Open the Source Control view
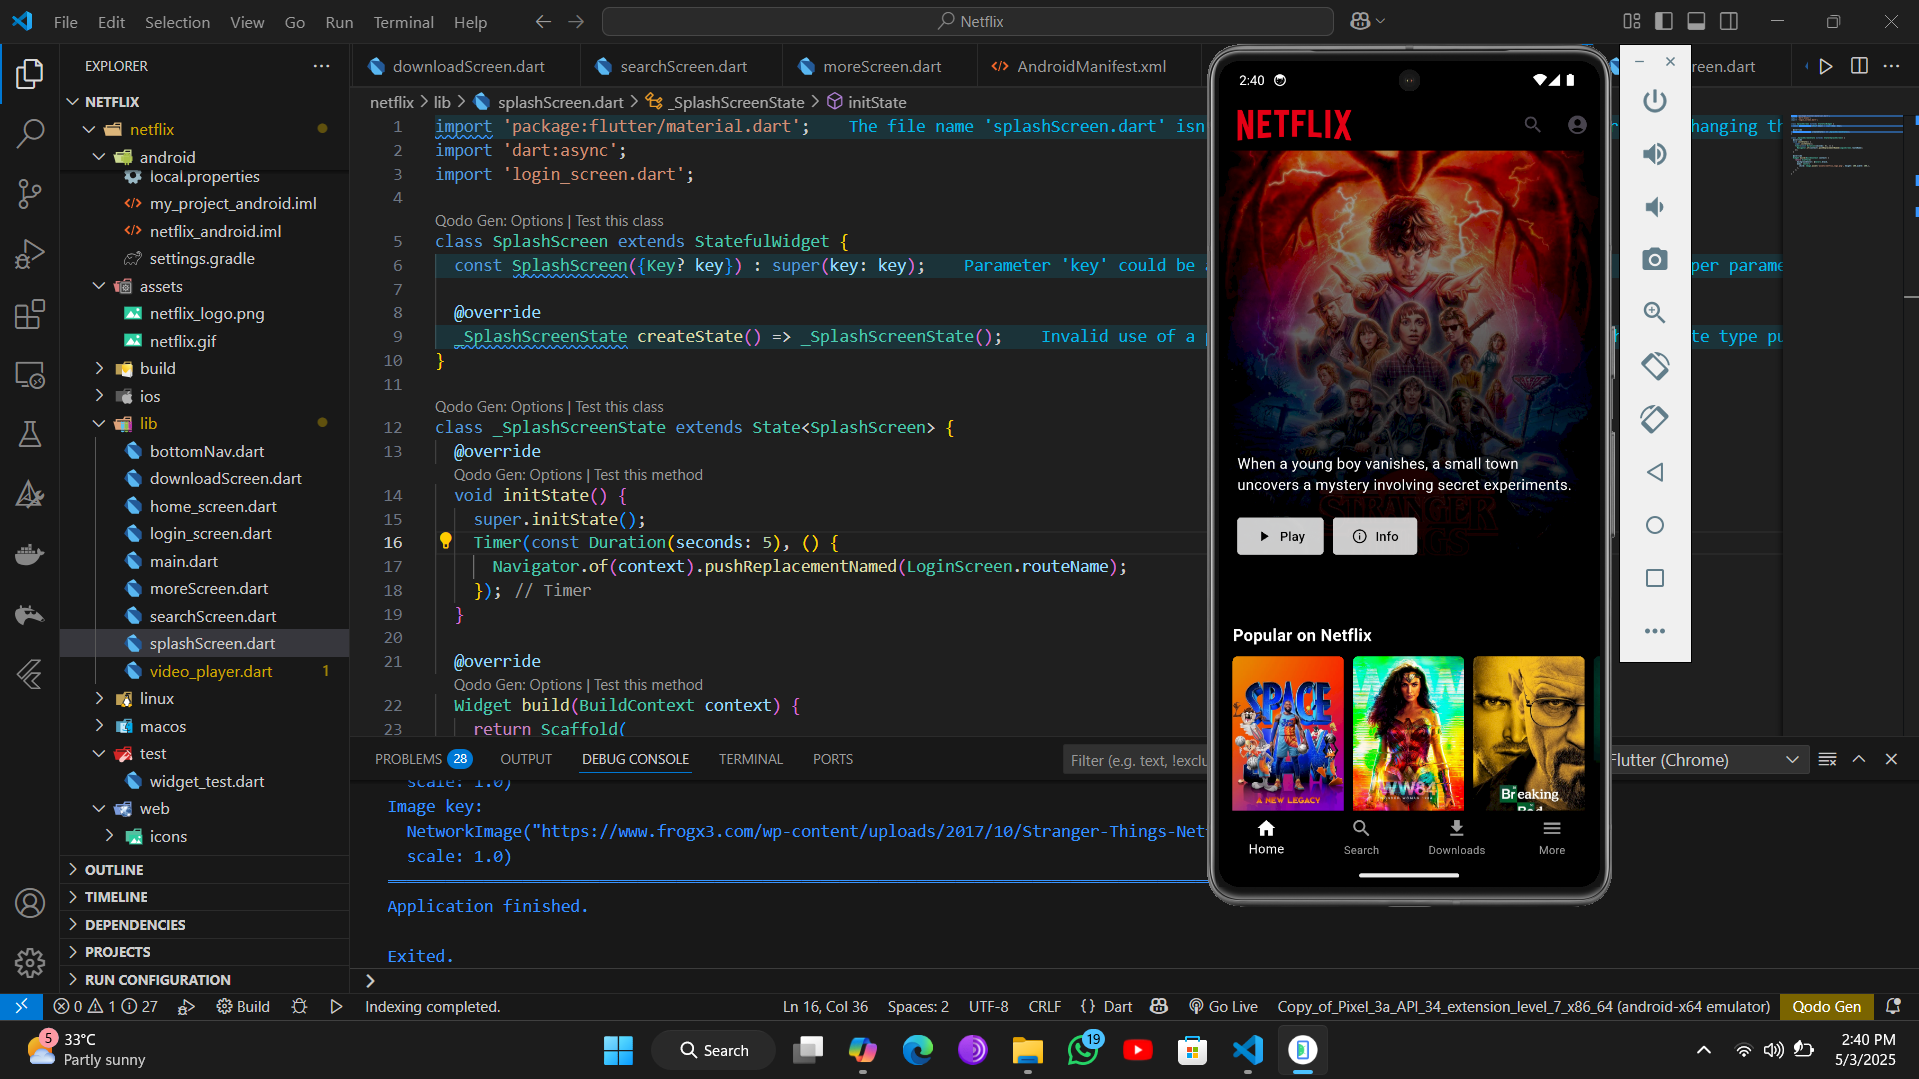1919x1079 pixels. [x=30, y=193]
